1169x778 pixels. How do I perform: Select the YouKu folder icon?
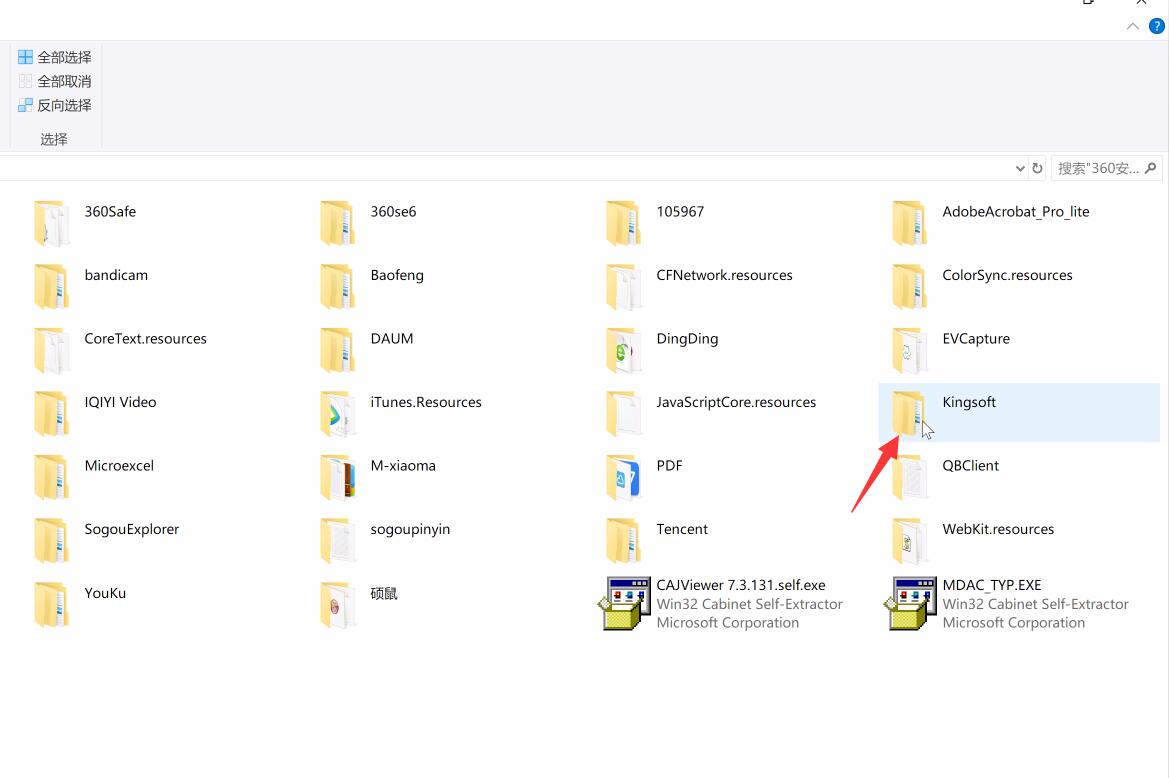coord(51,604)
